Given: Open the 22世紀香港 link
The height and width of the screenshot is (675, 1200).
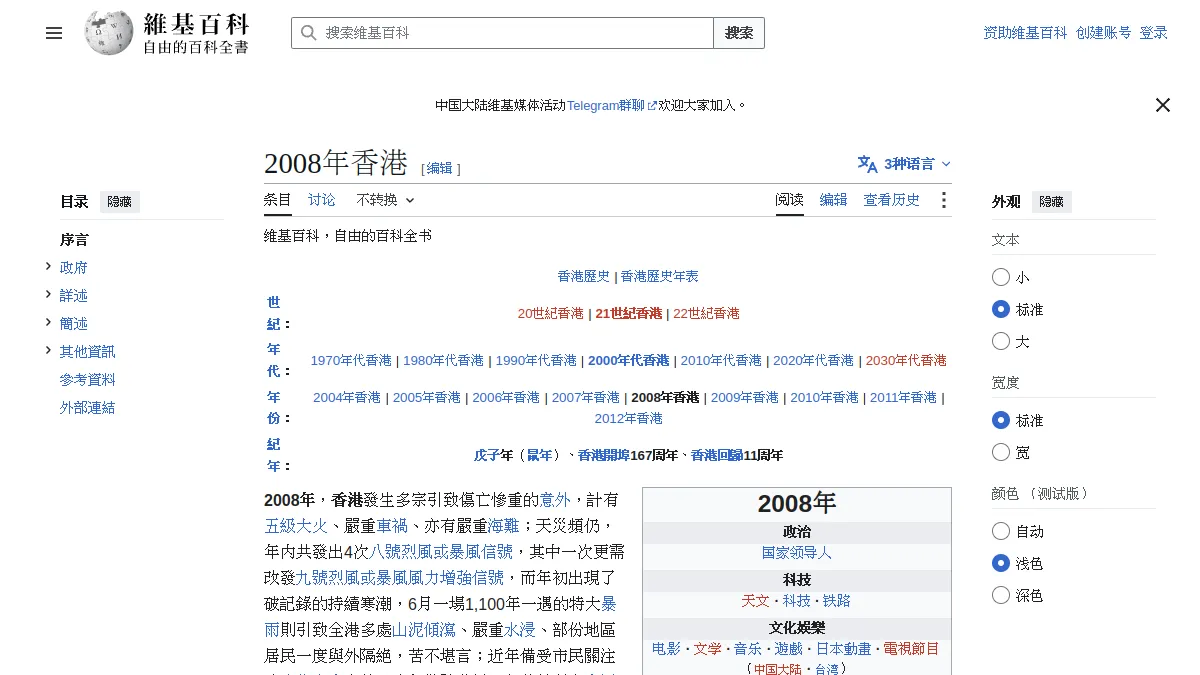Looking at the screenshot, I should 707,314.
